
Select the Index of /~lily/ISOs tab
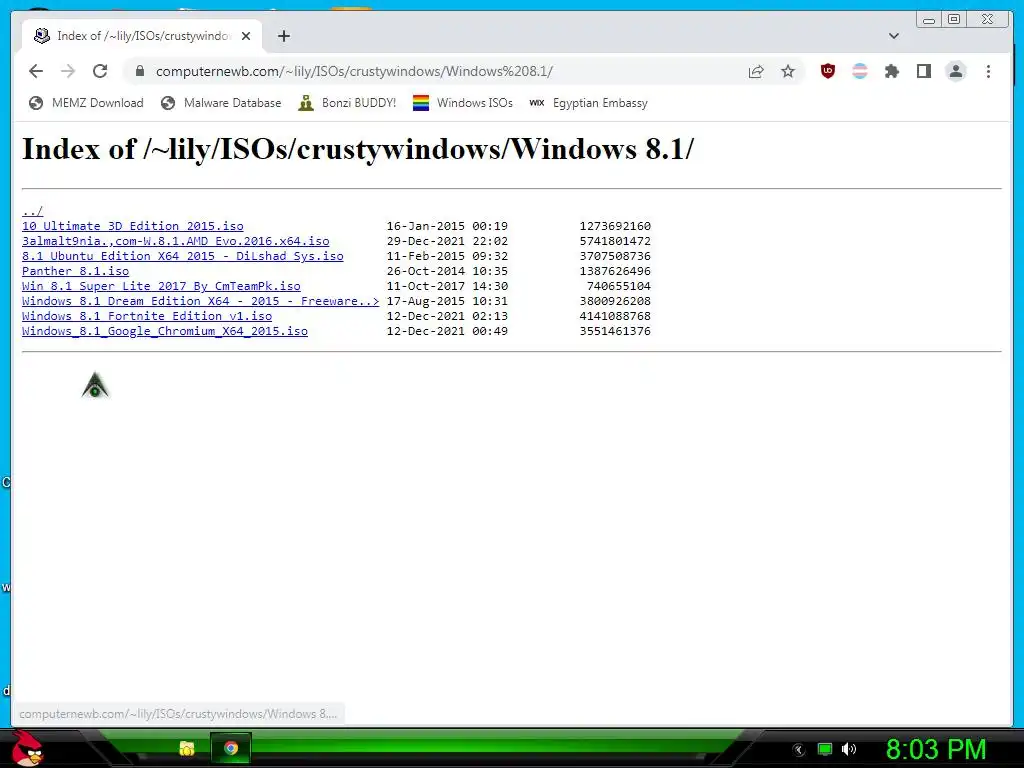coord(142,36)
